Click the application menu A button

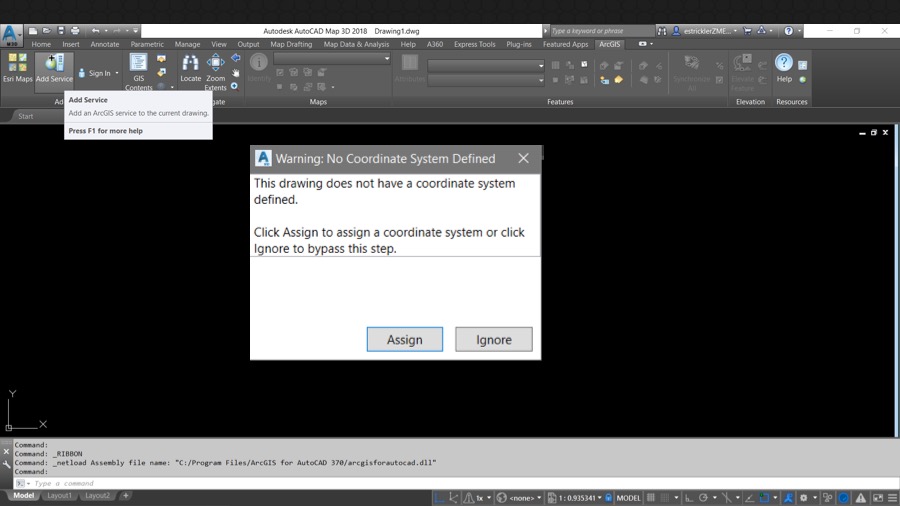pyautogui.click(x=11, y=34)
